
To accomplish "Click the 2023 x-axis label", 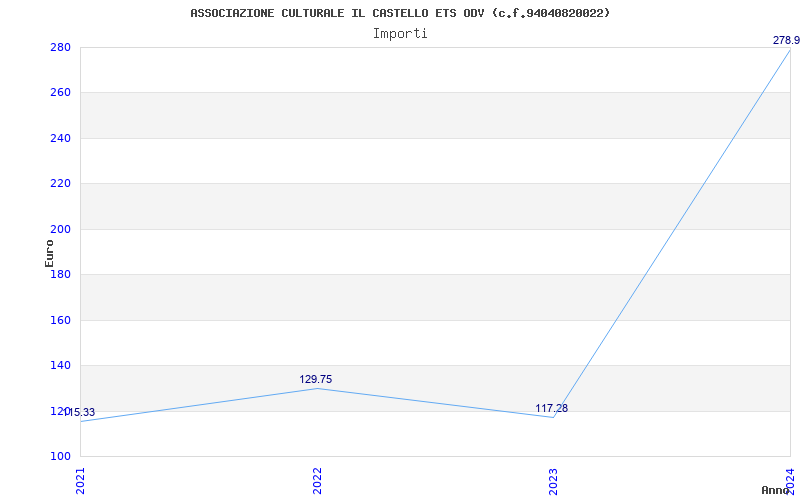I will pyautogui.click(x=554, y=481).
